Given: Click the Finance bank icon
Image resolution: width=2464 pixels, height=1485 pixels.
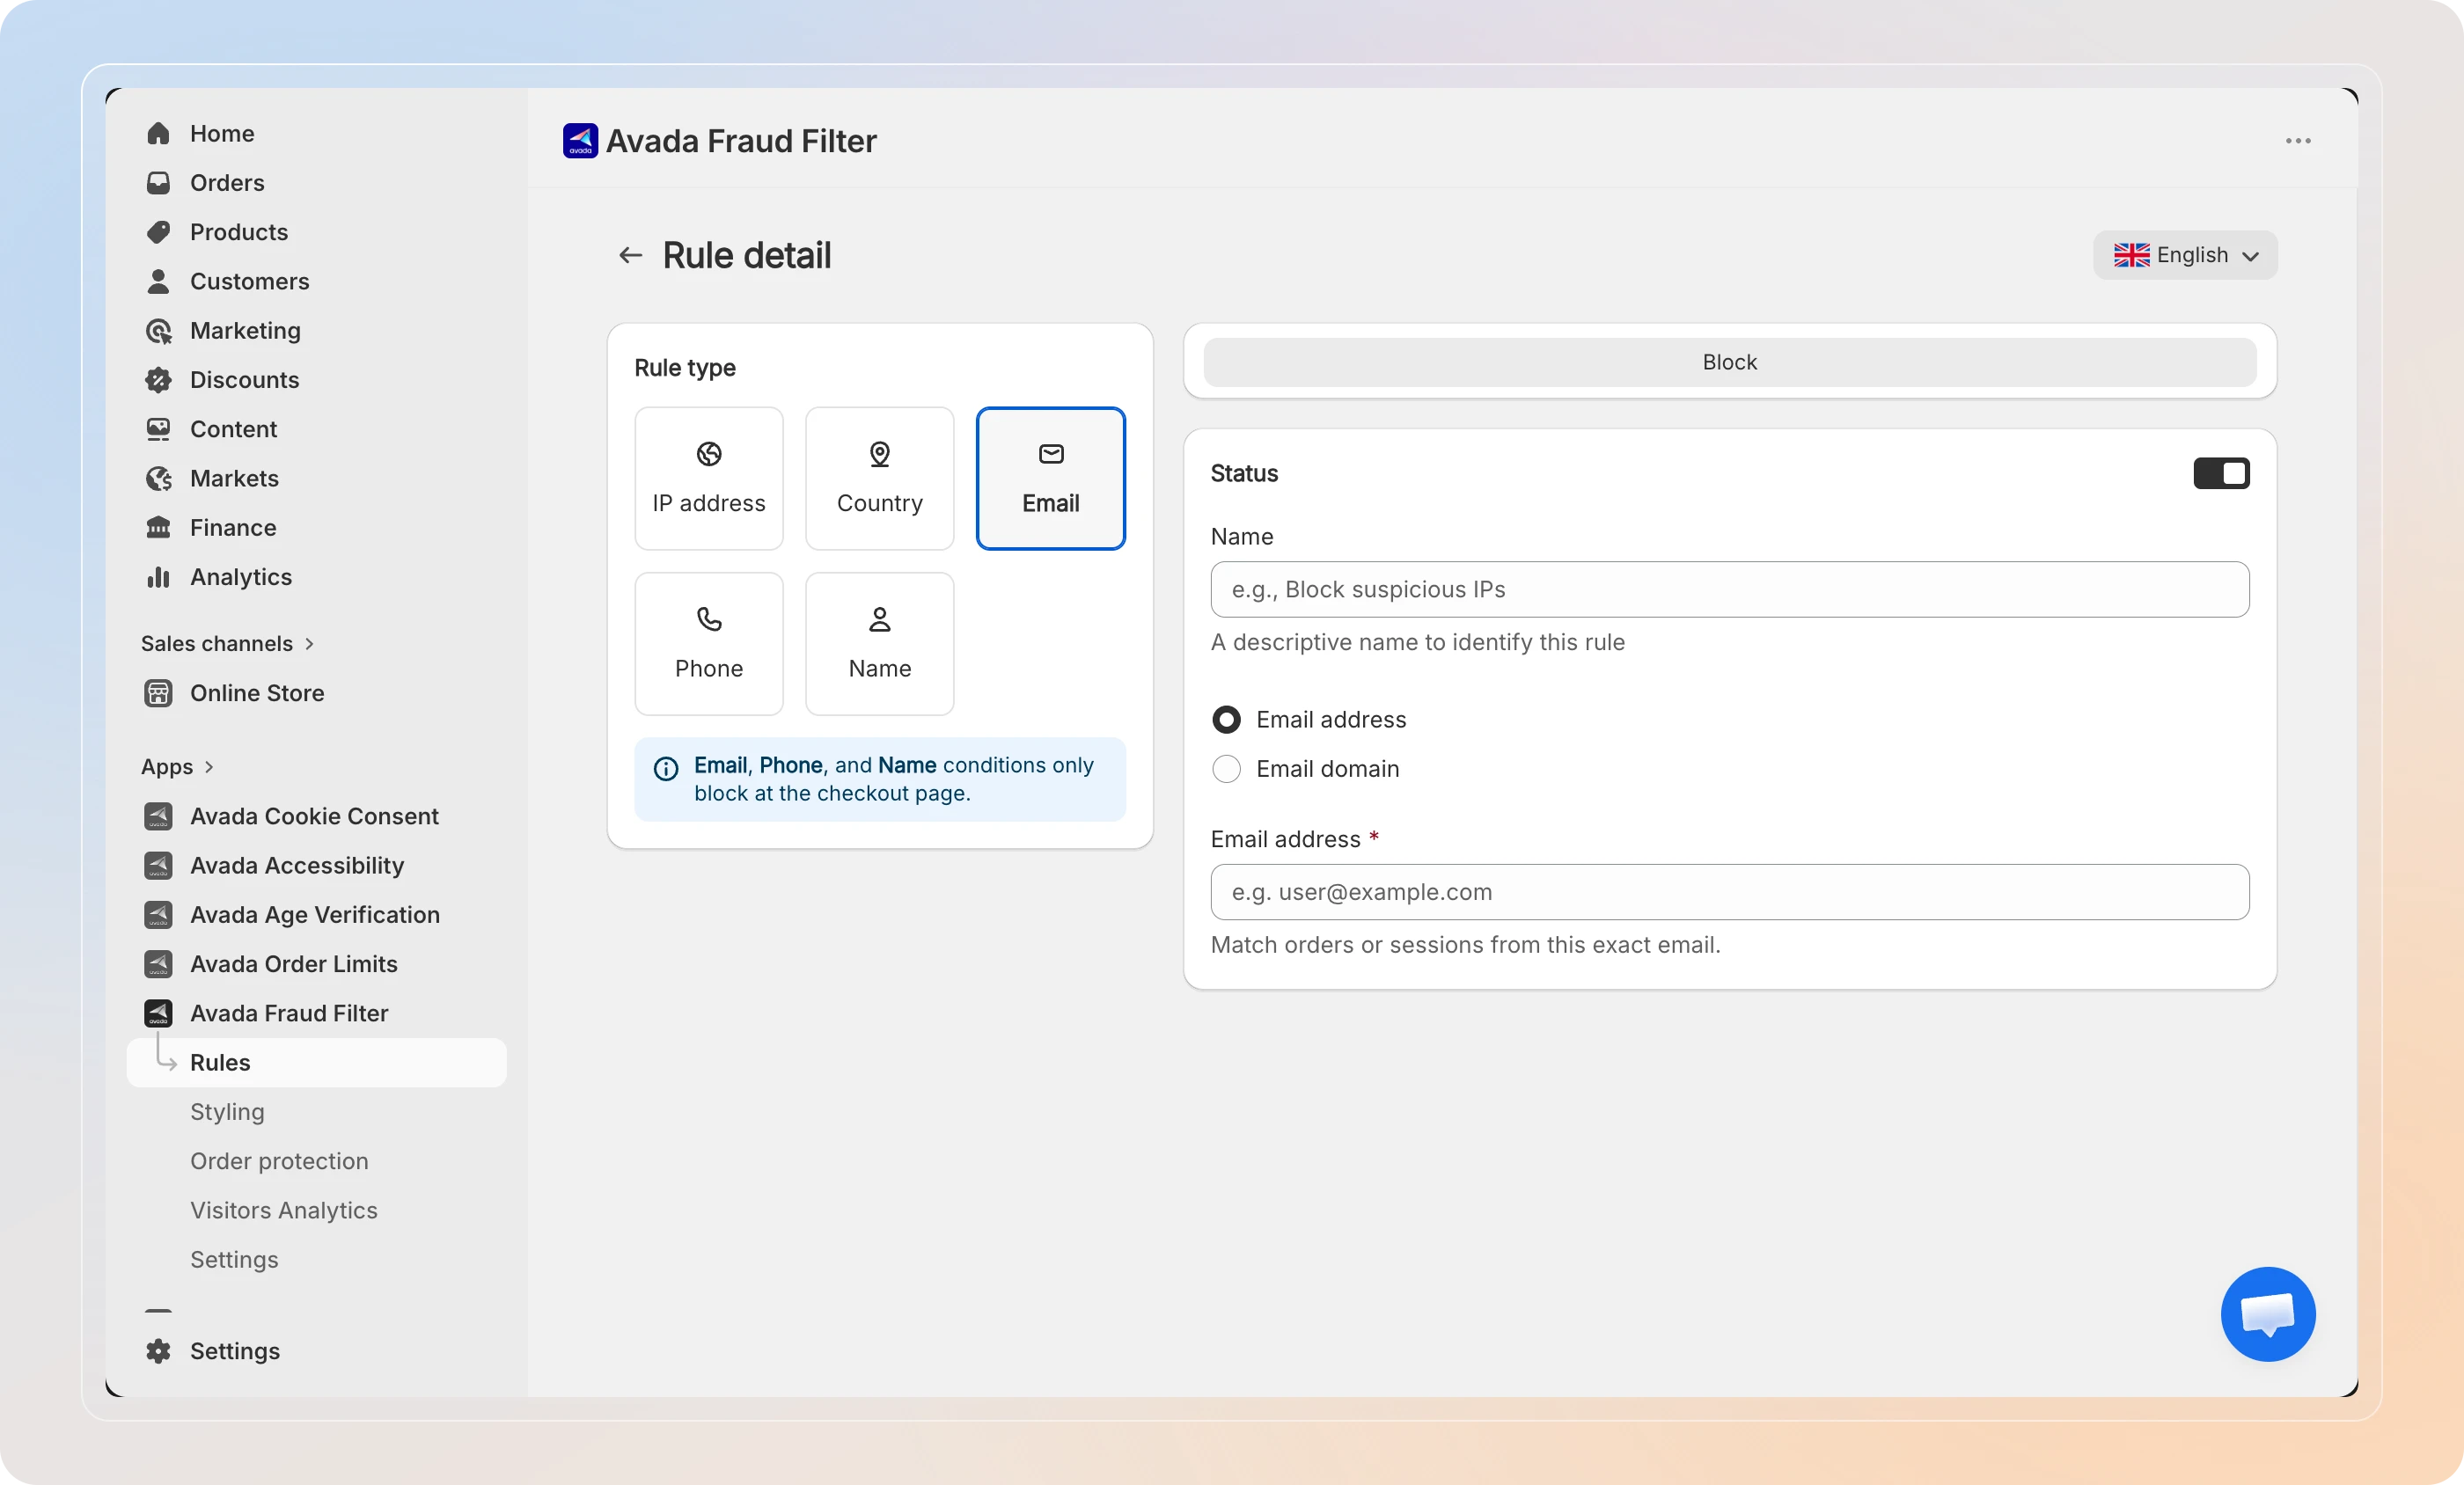Looking at the screenshot, I should (158, 527).
